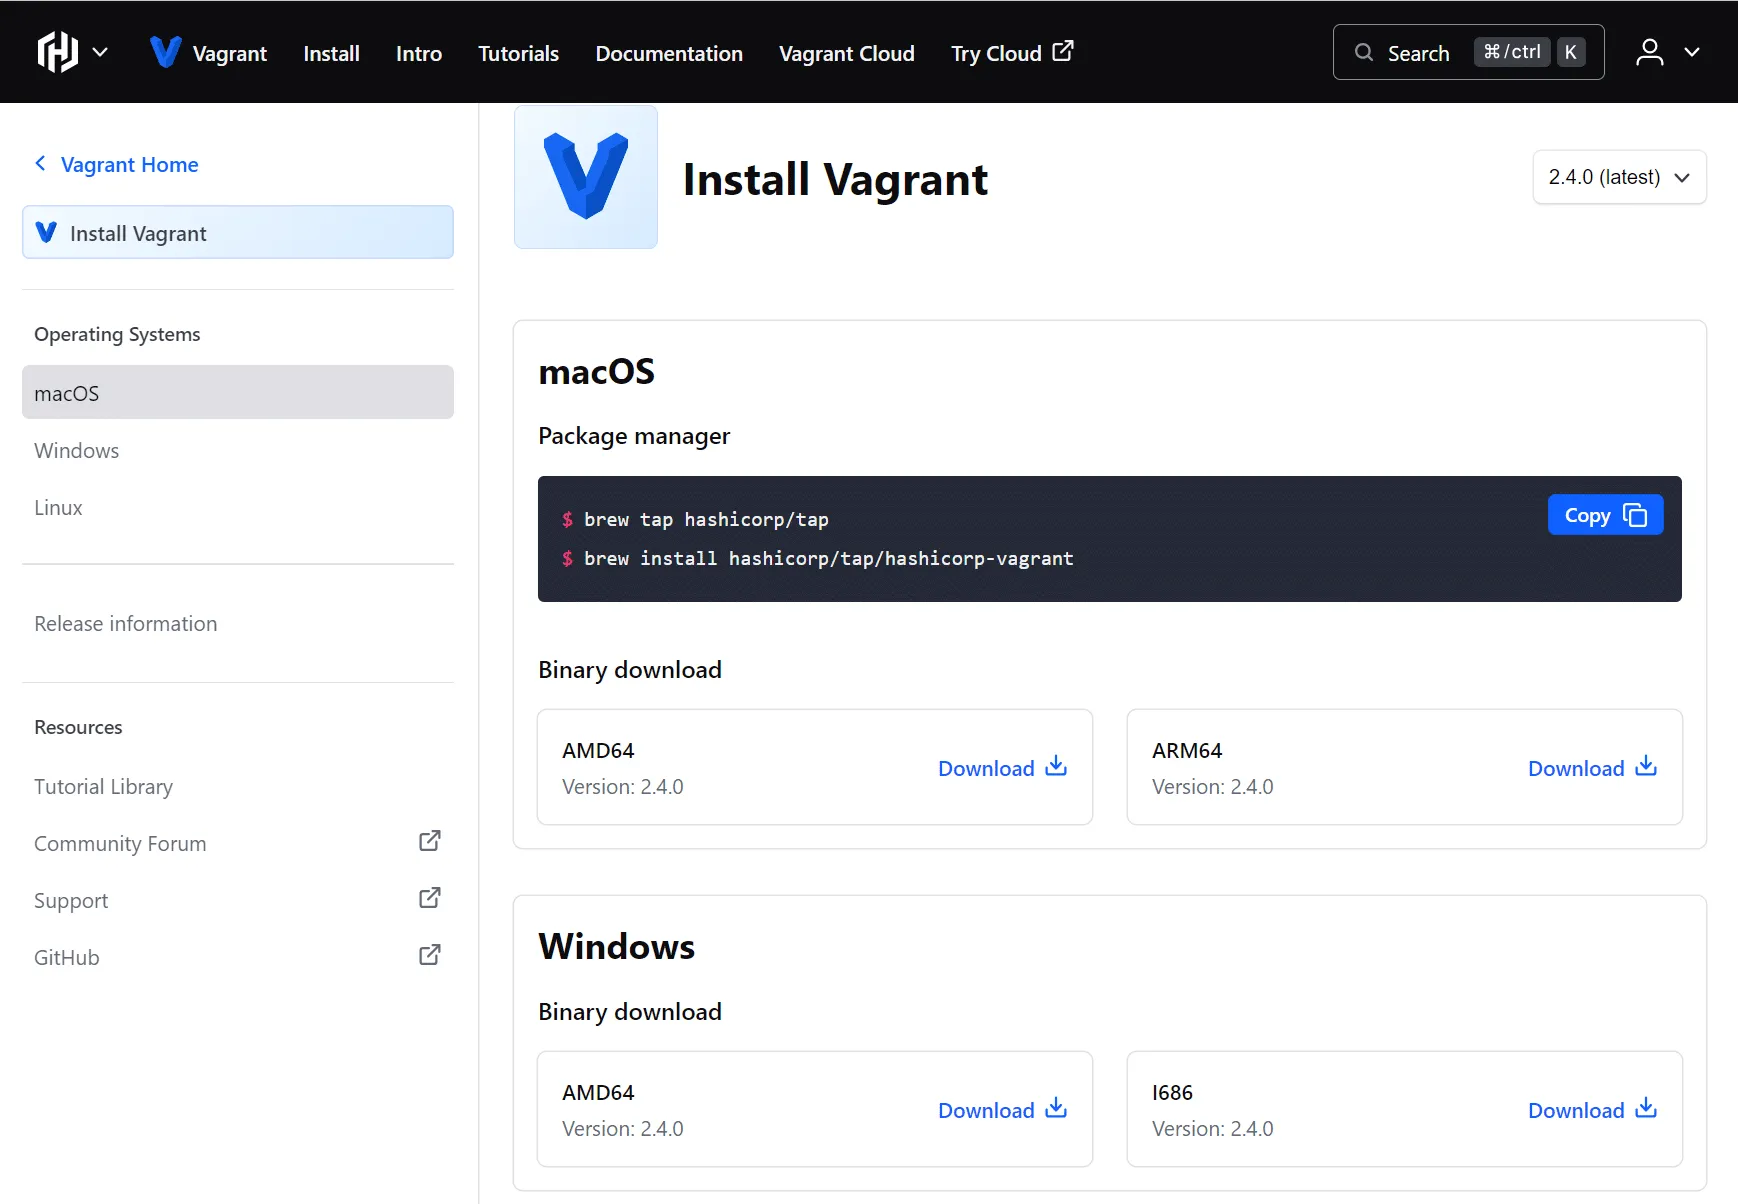
Task: Click the Vagrant icon in Install Vagrant row
Action: point(46,232)
